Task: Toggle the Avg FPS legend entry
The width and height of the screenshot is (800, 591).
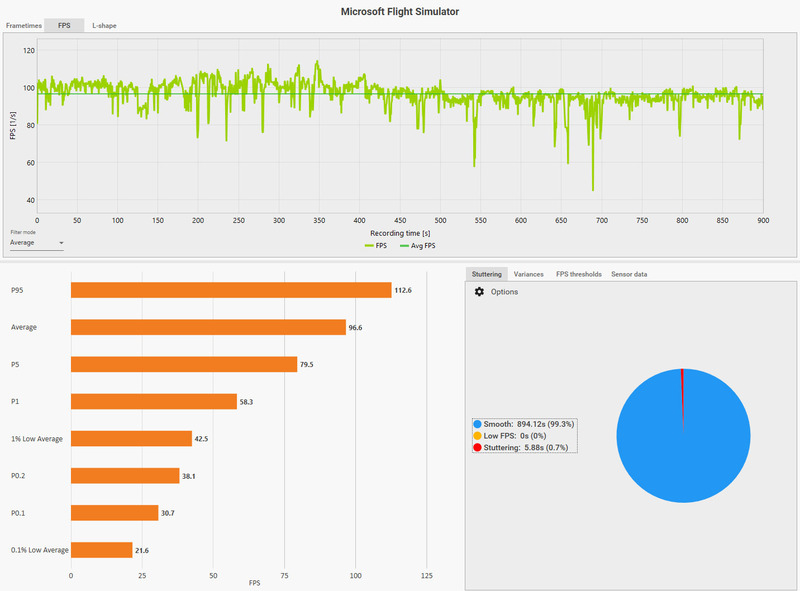Action: 417,246
